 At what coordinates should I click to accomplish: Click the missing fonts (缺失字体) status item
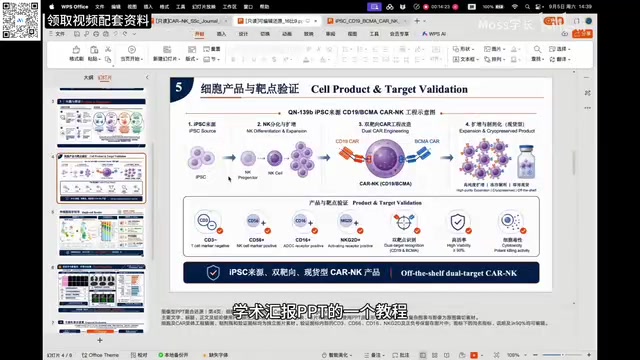216,355
